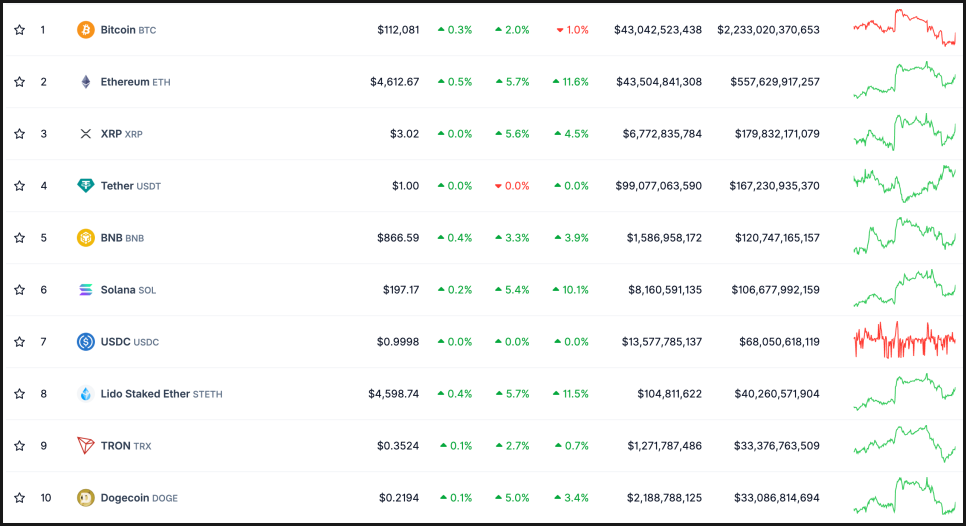Click the Tether logo icon
The width and height of the screenshot is (966, 526).
pyautogui.click(x=86, y=185)
